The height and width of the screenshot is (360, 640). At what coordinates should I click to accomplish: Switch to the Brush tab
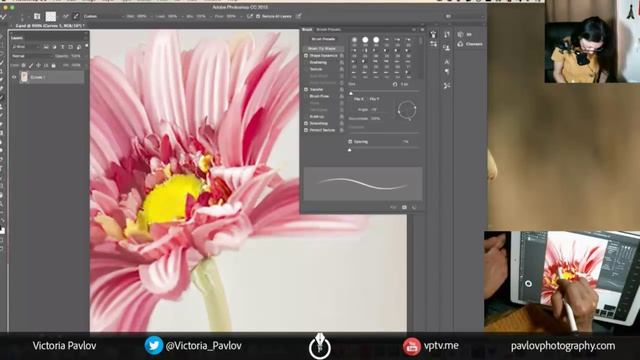(x=307, y=29)
